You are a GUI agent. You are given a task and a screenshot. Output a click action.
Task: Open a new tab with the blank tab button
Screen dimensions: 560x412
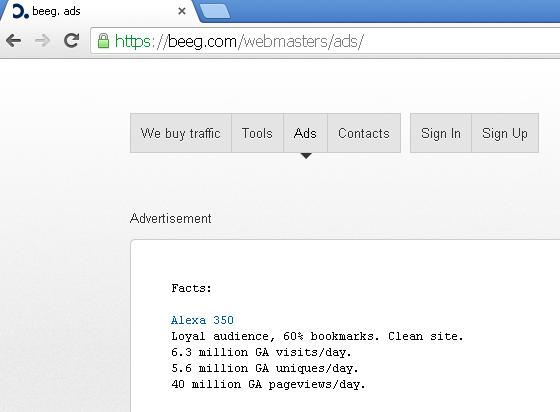[x=215, y=11]
